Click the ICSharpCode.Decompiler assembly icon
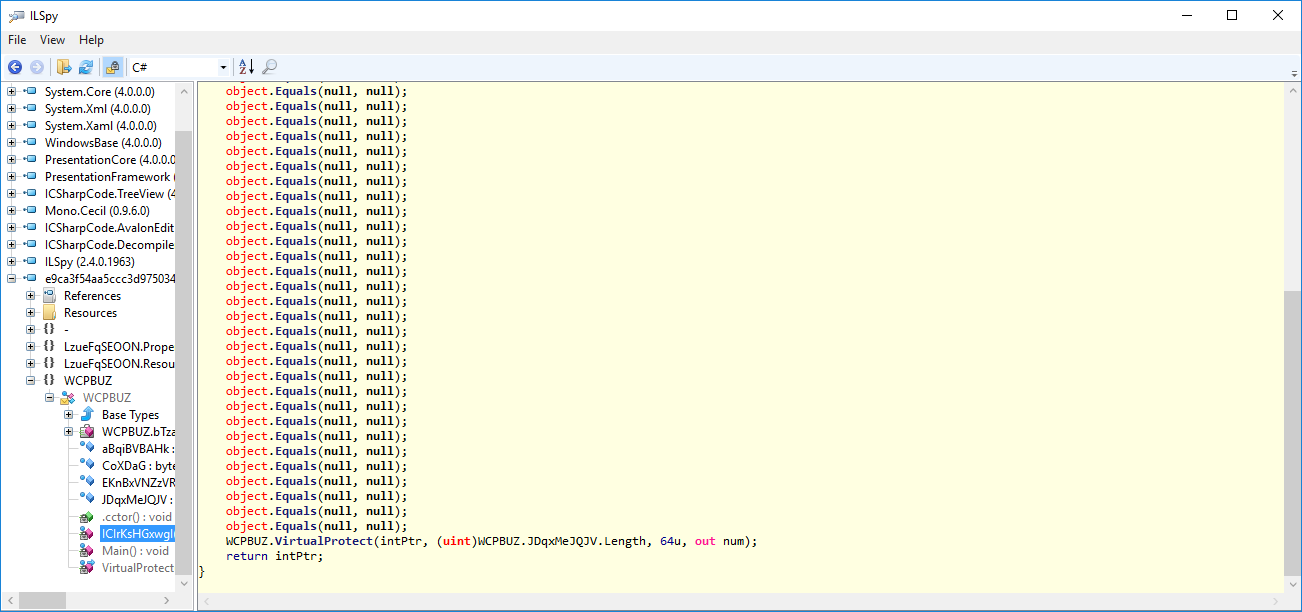This screenshot has height=612, width=1302. click(x=30, y=245)
